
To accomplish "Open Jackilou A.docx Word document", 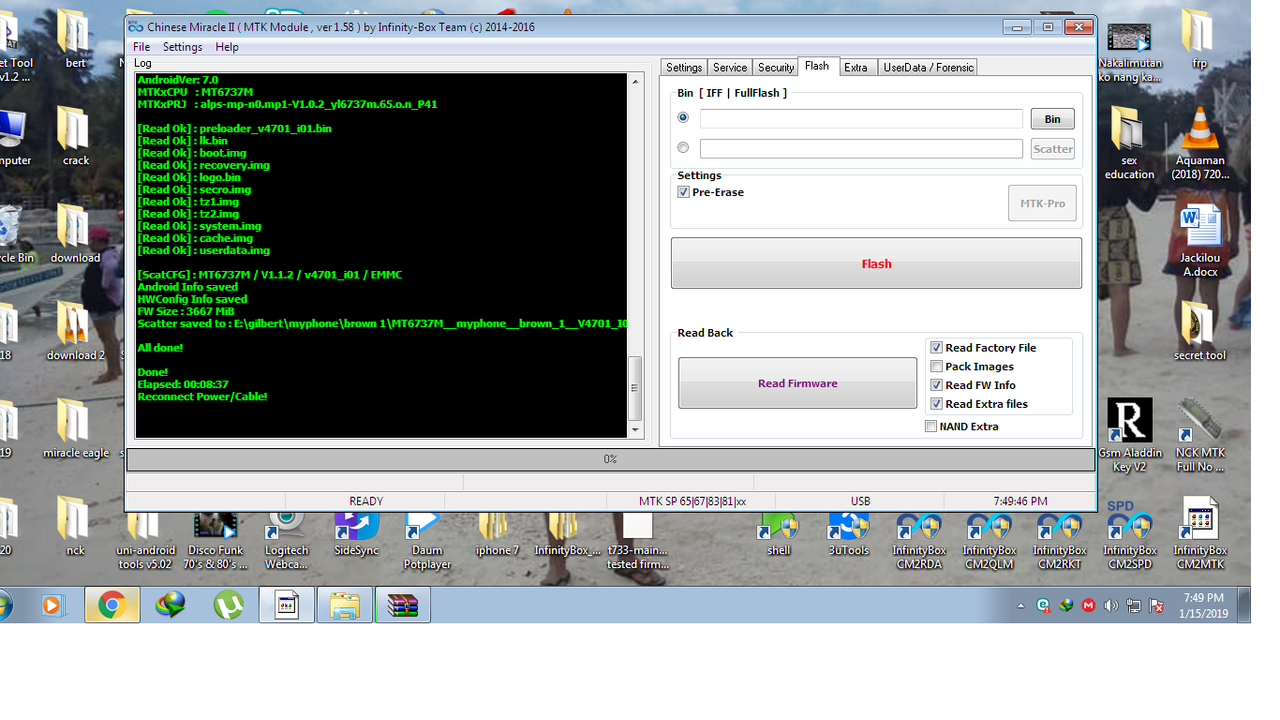I will pyautogui.click(x=1199, y=241).
